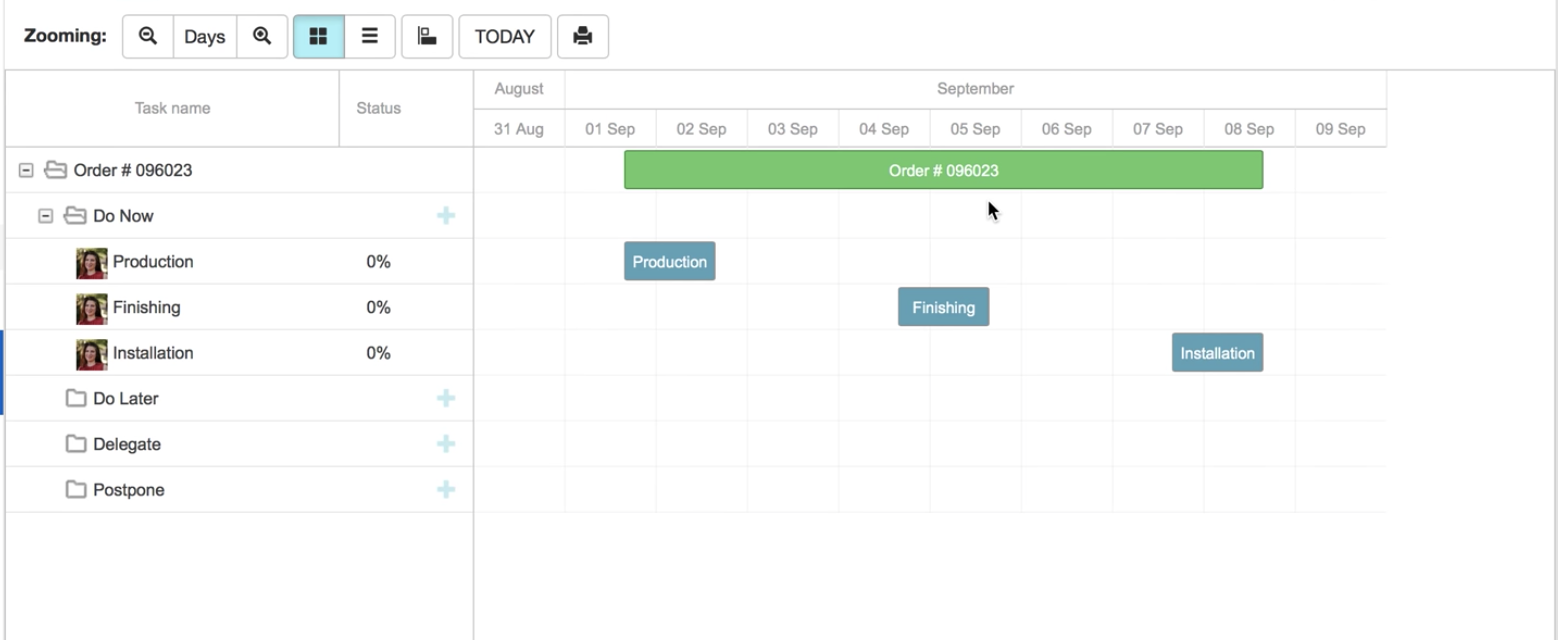Click the green Order # 096023 summary bar
Viewport: 1558px width, 640px height.
[943, 170]
